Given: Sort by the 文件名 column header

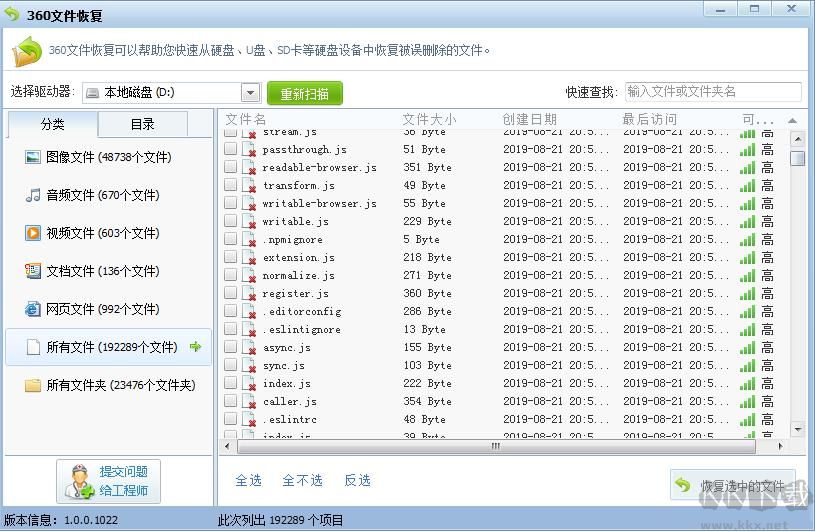Looking at the screenshot, I should [245, 119].
